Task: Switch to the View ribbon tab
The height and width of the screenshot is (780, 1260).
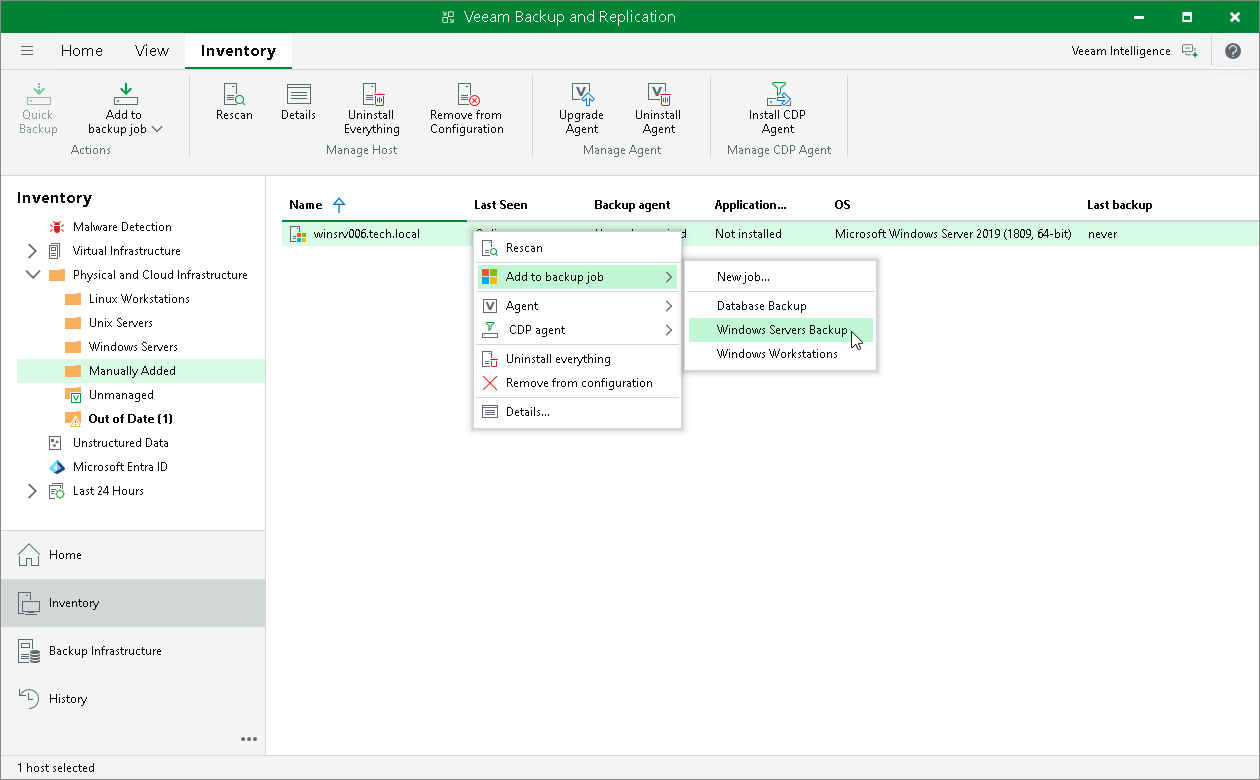Action: (x=152, y=51)
